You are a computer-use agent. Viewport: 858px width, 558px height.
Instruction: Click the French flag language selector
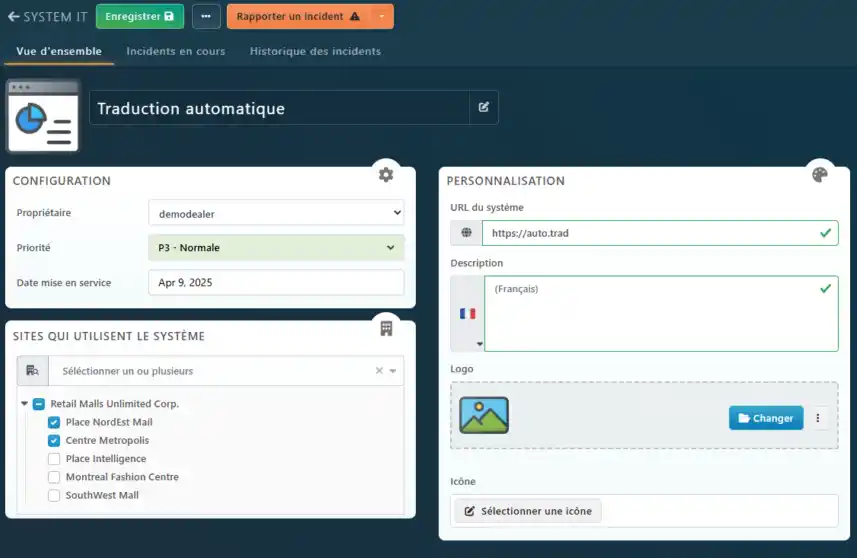(467, 313)
